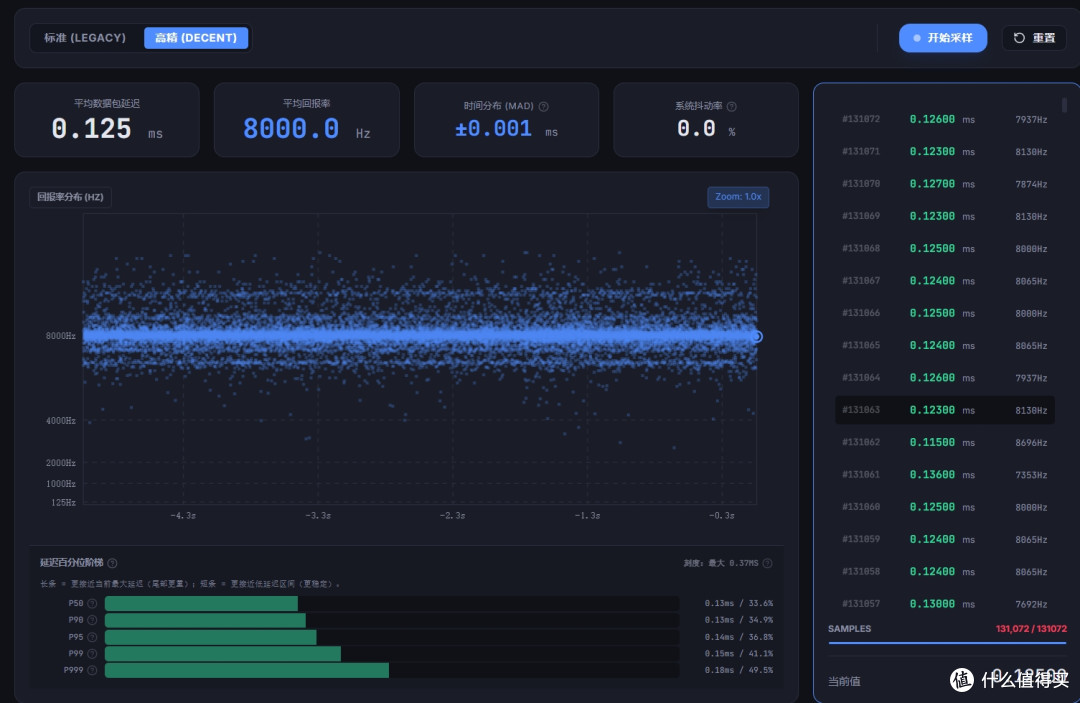Image resolution: width=1080 pixels, height=703 pixels.
Task: Click the SAMPLES progress bar
Action: [x=947, y=643]
